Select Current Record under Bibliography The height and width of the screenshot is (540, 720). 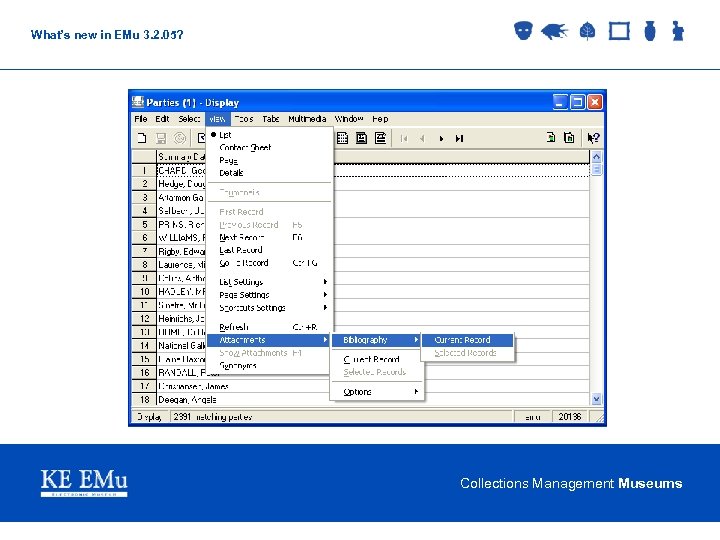point(467,340)
